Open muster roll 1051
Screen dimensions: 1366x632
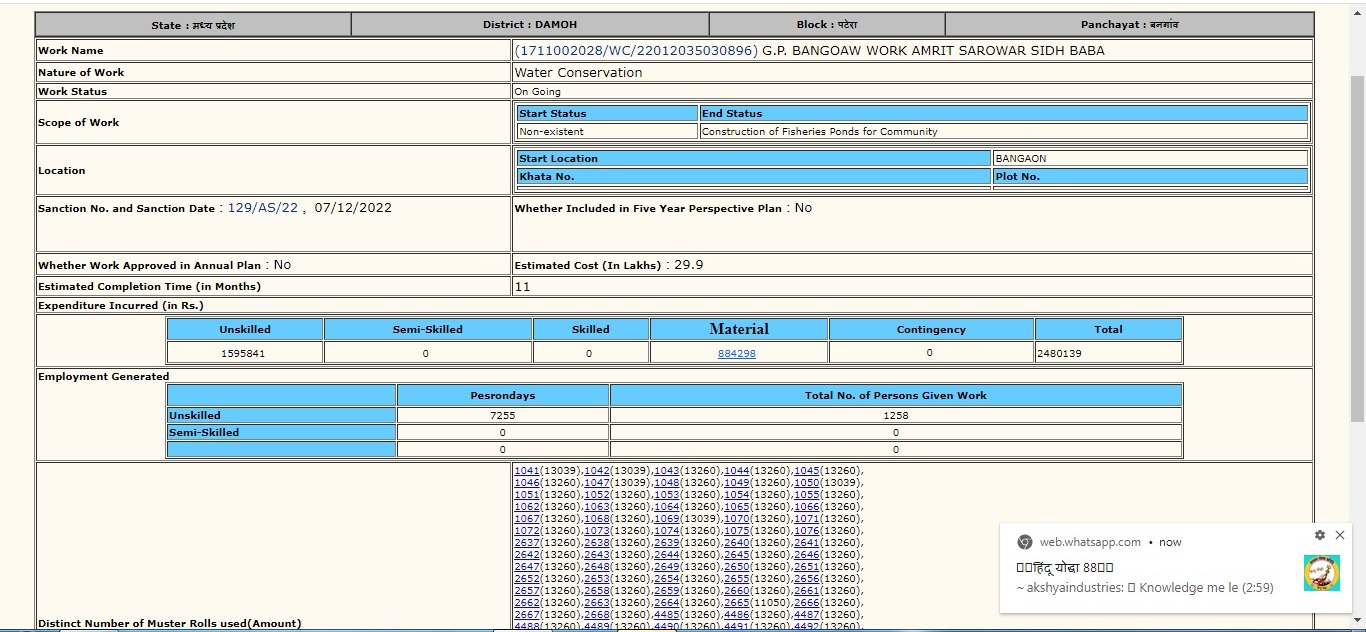(x=527, y=495)
